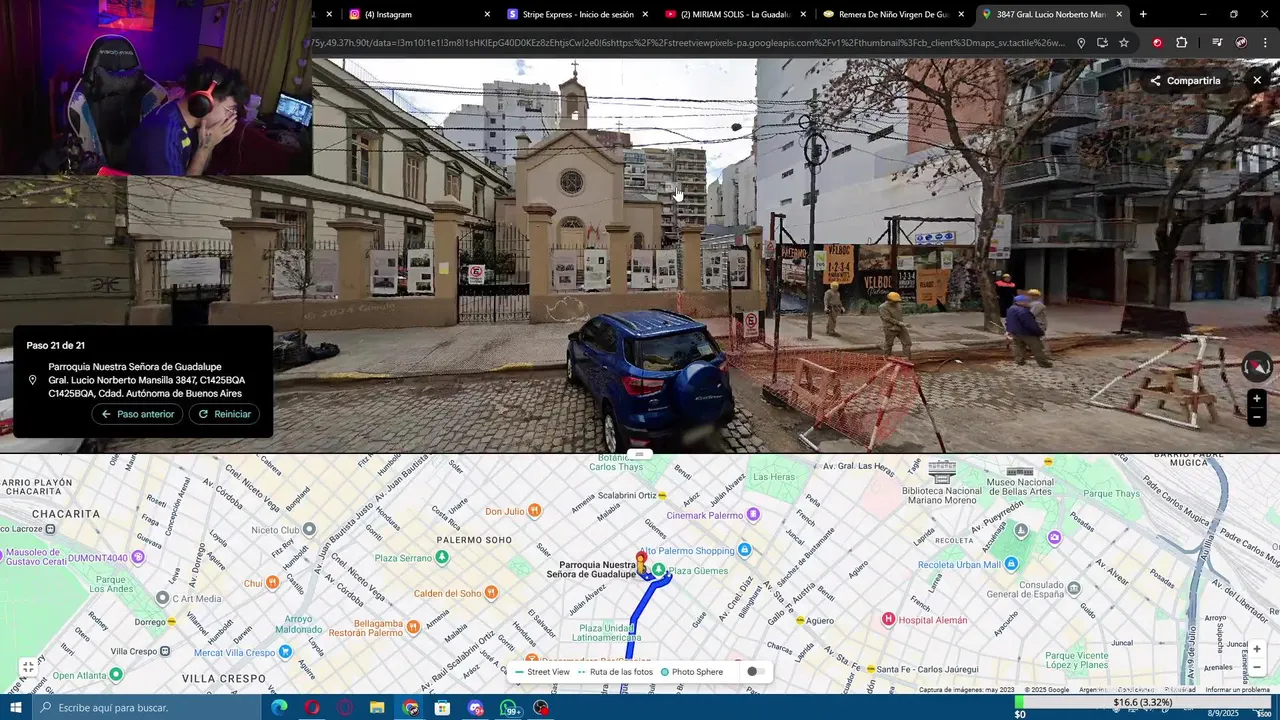The height and width of the screenshot is (720, 1280).
Task: Click the Chui restaurant map pin
Action: (x=272, y=582)
